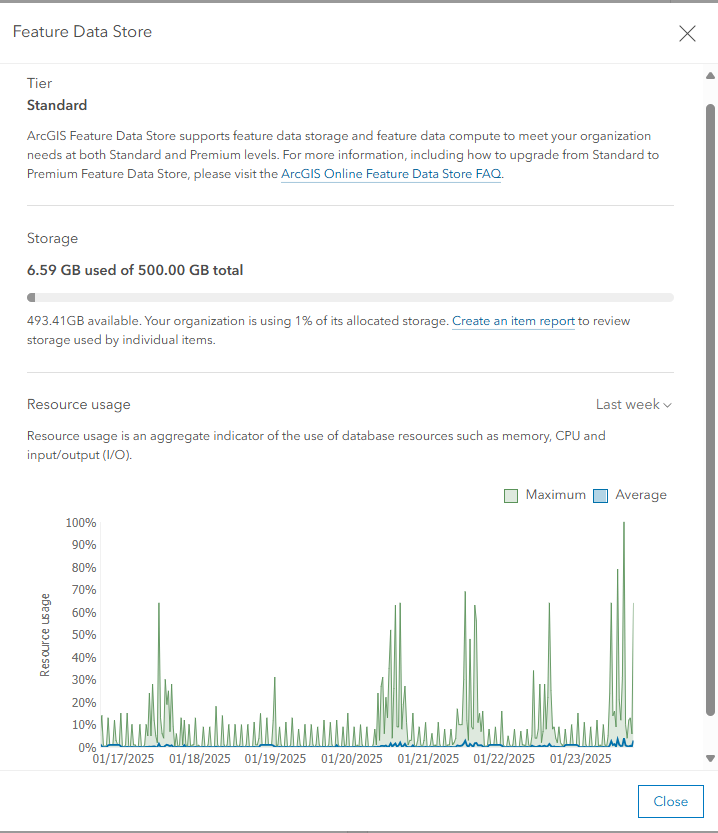Open the ArcGIS Online Feature Data Store FAQ link

tap(391, 173)
